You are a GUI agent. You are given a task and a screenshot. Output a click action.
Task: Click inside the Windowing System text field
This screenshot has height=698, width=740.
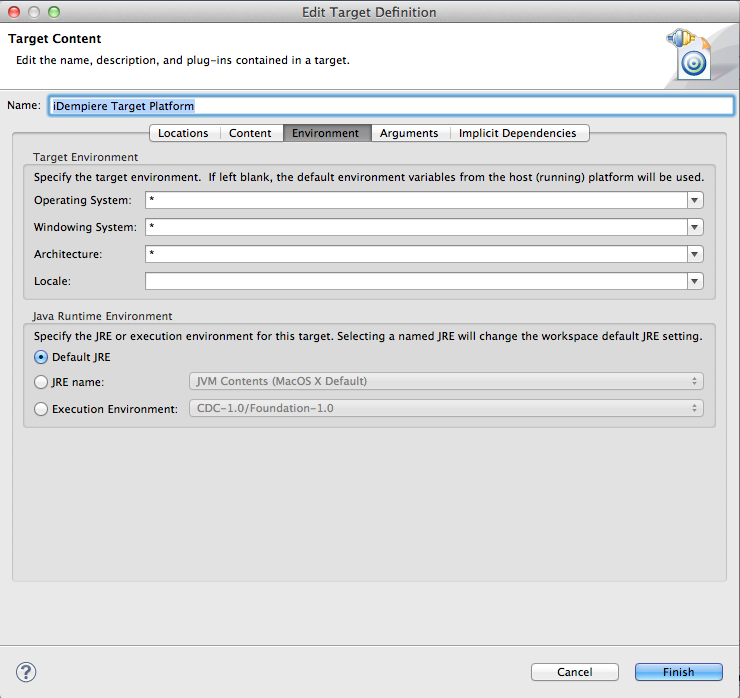416,227
